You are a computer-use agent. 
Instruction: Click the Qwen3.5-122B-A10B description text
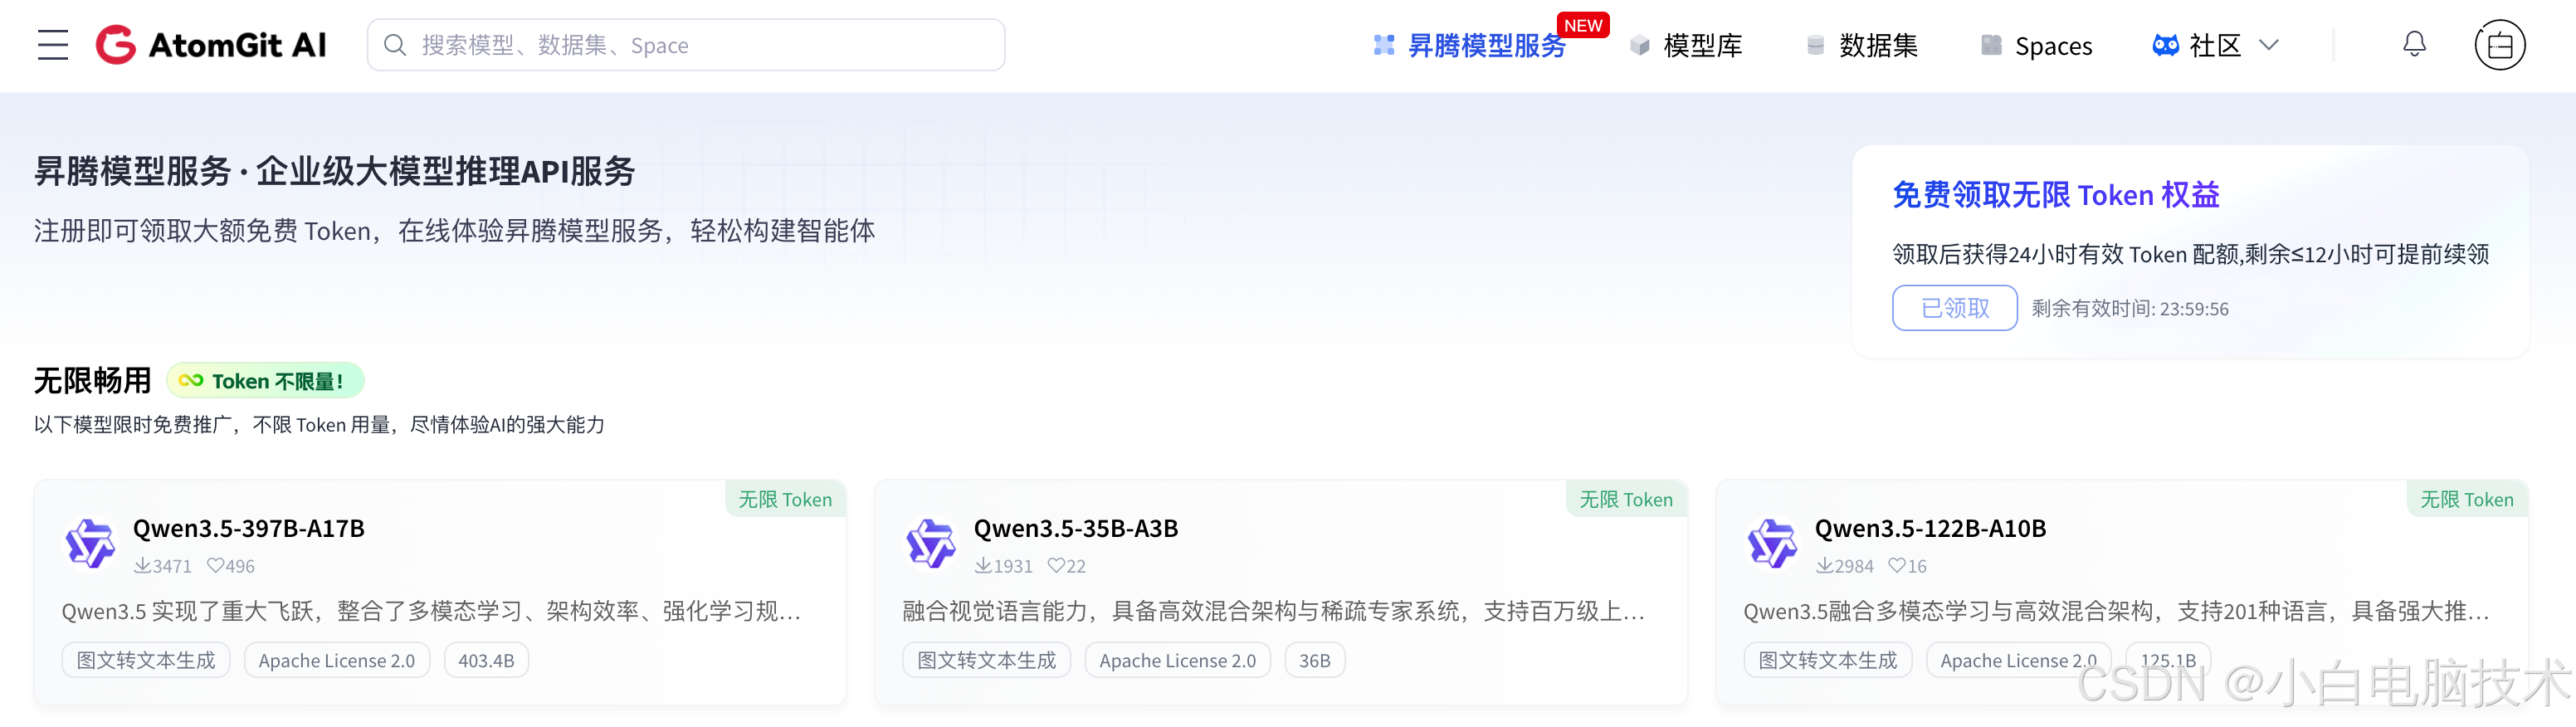(x=2117, y=612)
